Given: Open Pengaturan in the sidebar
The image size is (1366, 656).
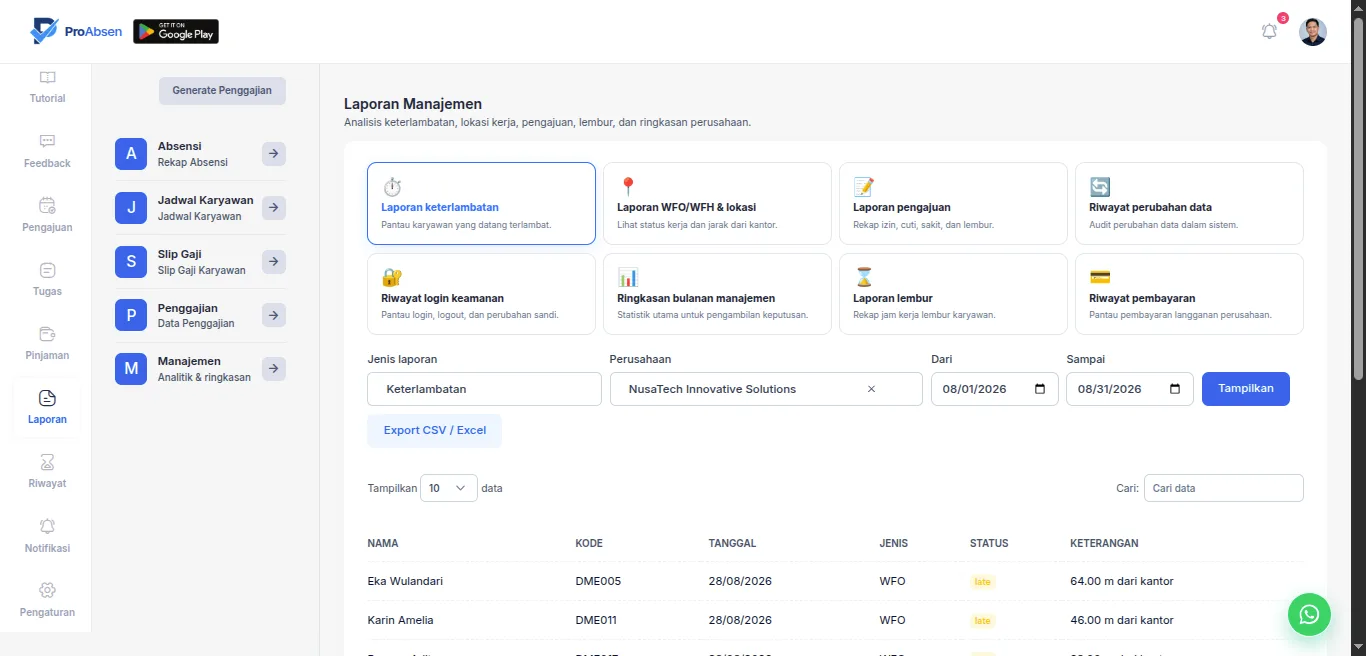Looking at the screenshot, I should coord(47,600).
